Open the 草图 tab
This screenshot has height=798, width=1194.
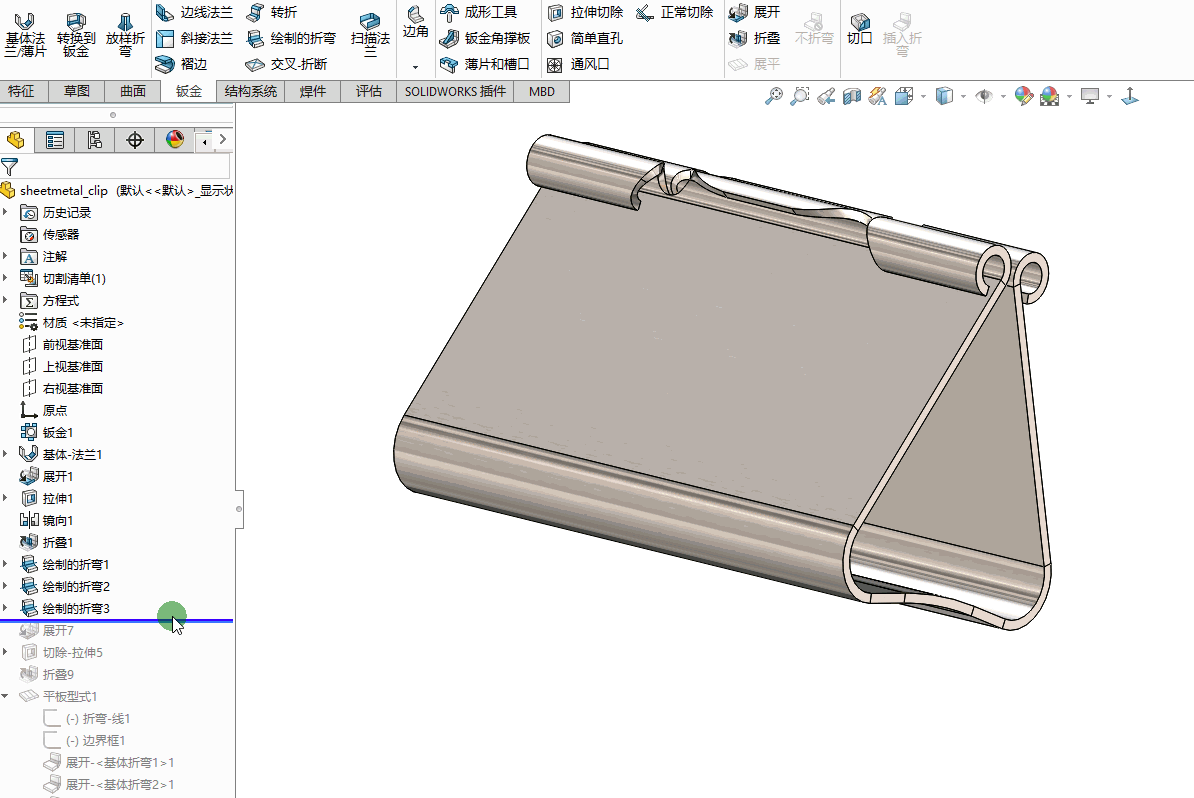77,91
